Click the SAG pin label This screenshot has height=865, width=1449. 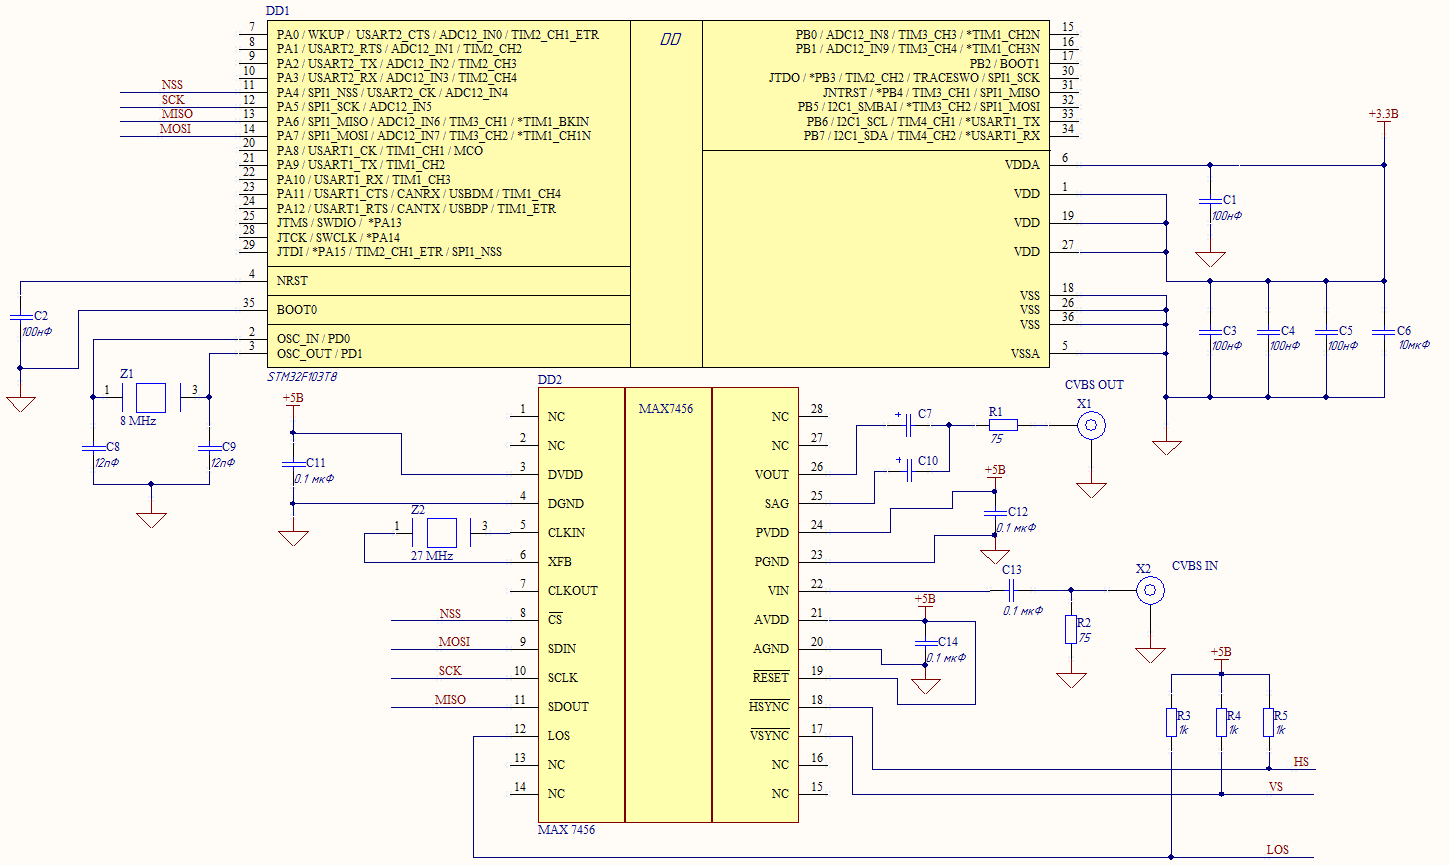pos(777,504)
